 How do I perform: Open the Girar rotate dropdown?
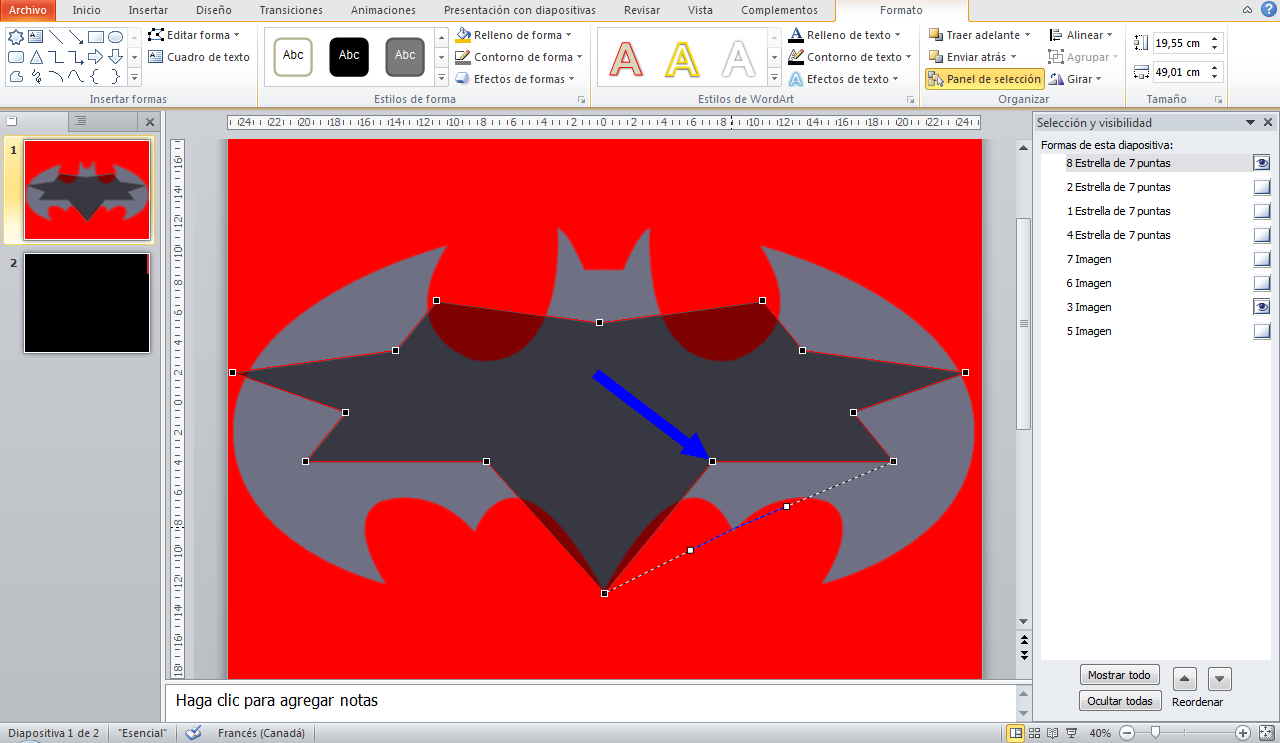[1075, 79]
